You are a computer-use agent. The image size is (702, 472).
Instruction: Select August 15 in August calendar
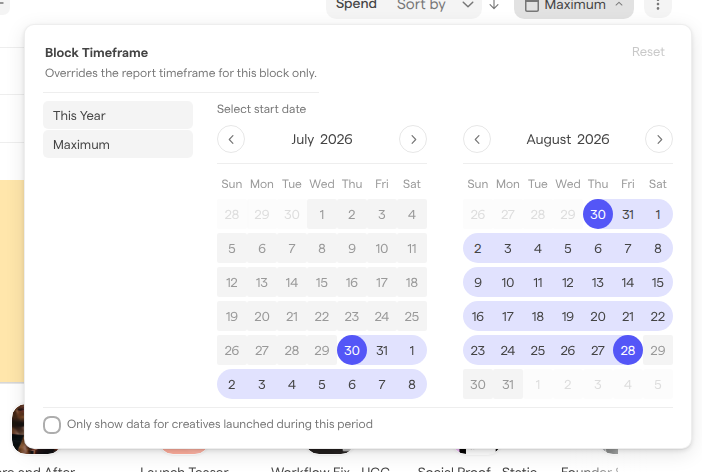[x=658, y=283]
